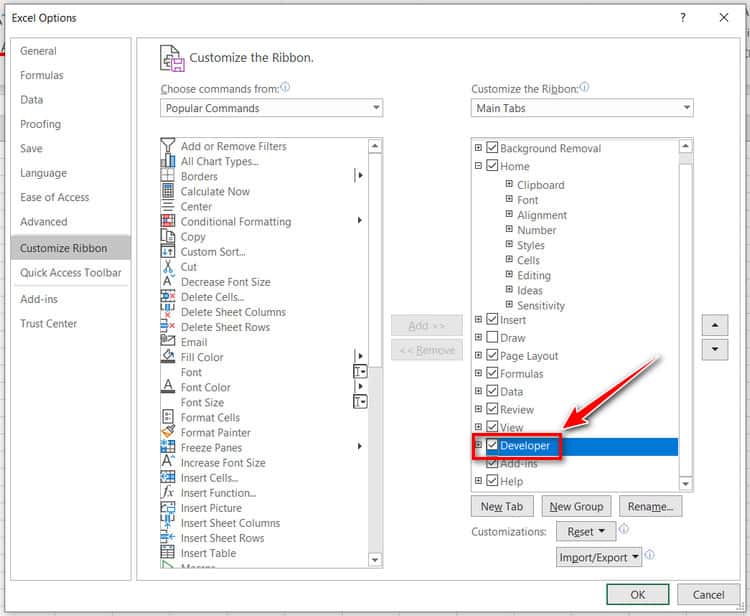Open the Trust Center options category
Viewport: 750px width, 616px height.
click(48, 324)
